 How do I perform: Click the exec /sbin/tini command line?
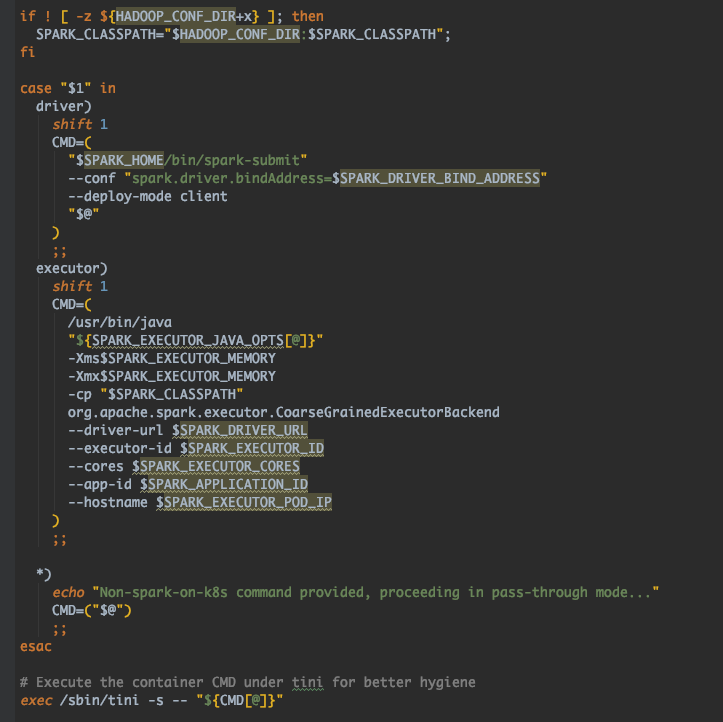pos(151,700)
